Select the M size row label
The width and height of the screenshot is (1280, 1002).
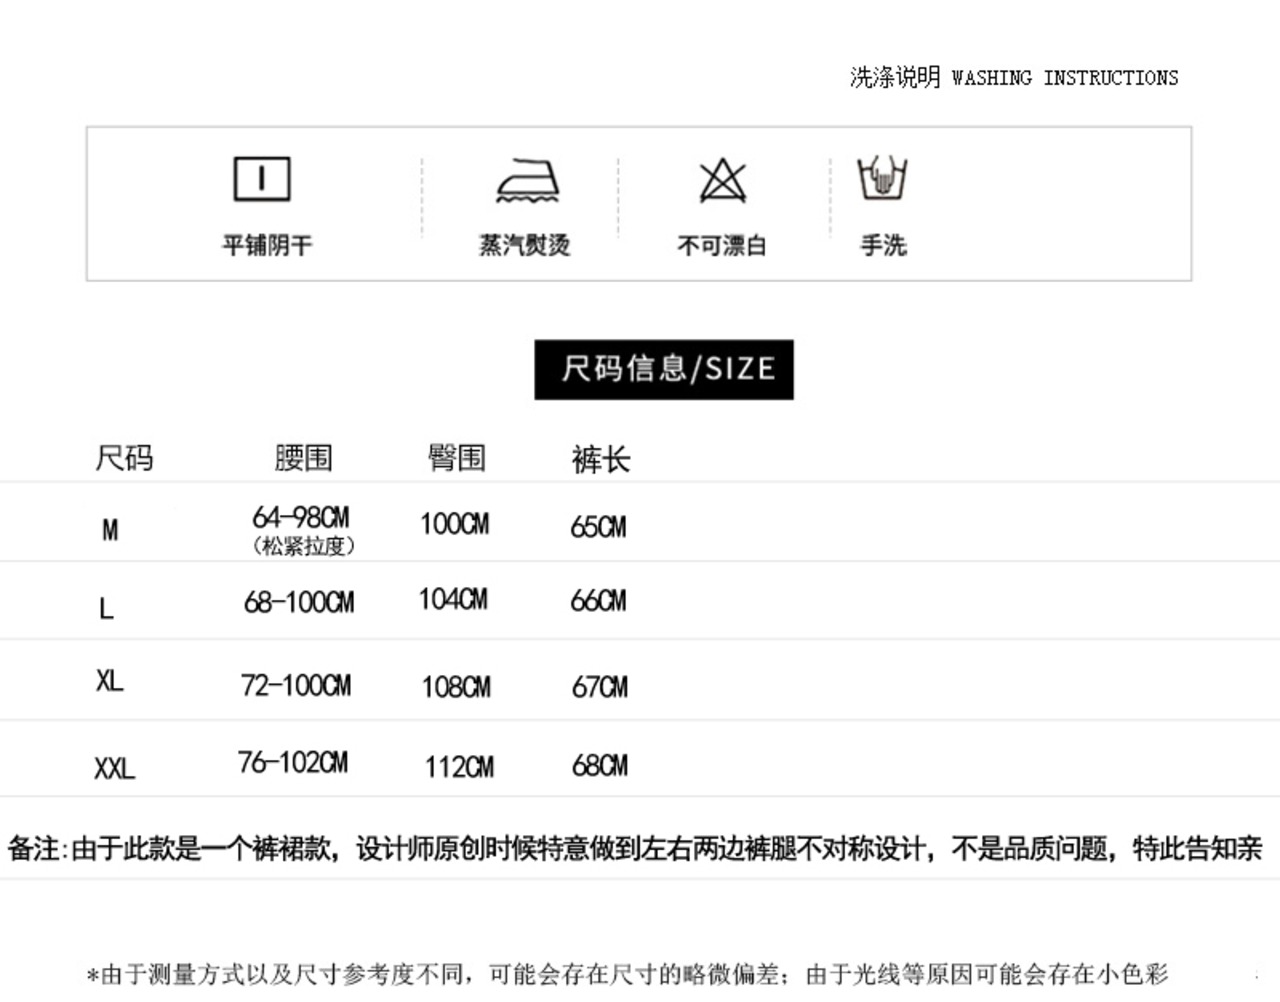pyautogui.click(x=110, y=530)
